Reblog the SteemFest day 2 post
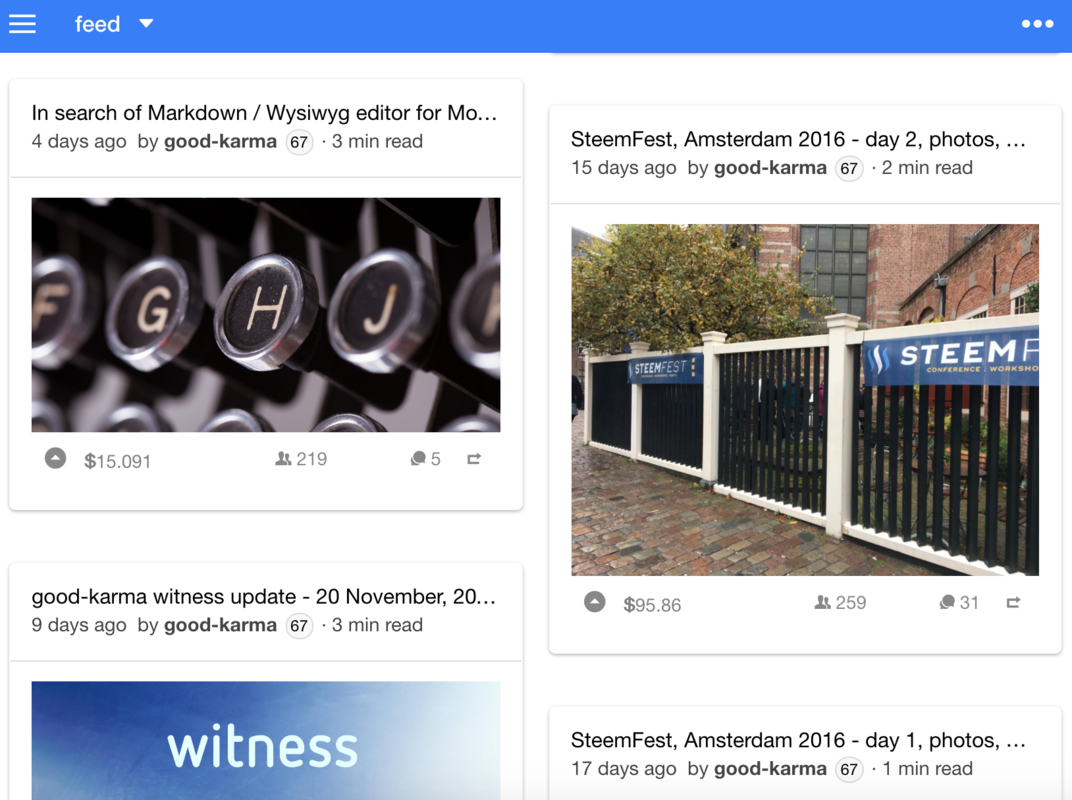1072x800 pixels. point(1013,602)
